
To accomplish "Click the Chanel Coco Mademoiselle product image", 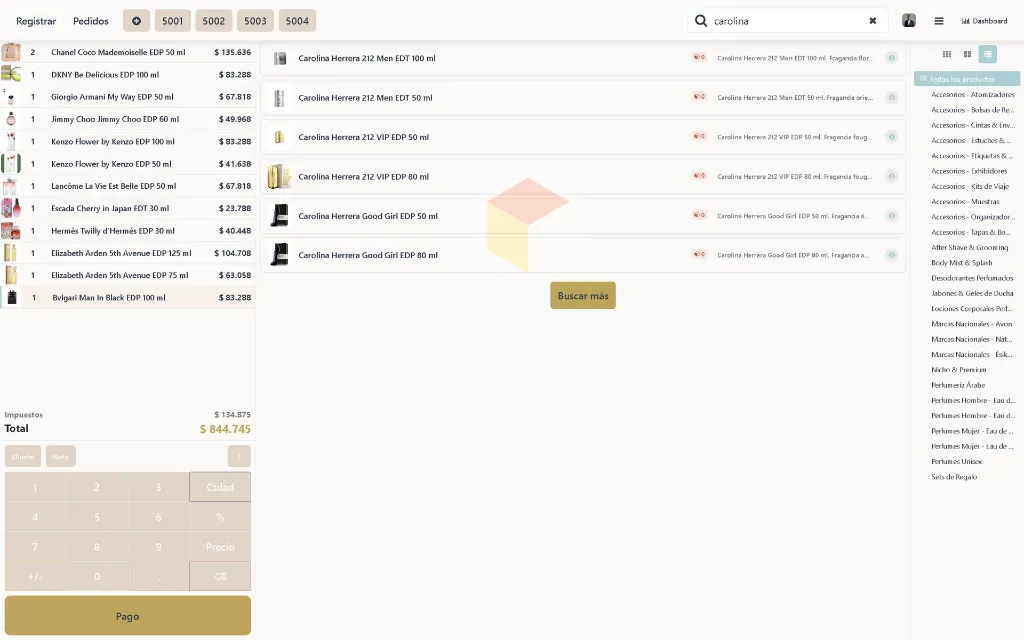I will pyautogui.click(x=10, y=52).
